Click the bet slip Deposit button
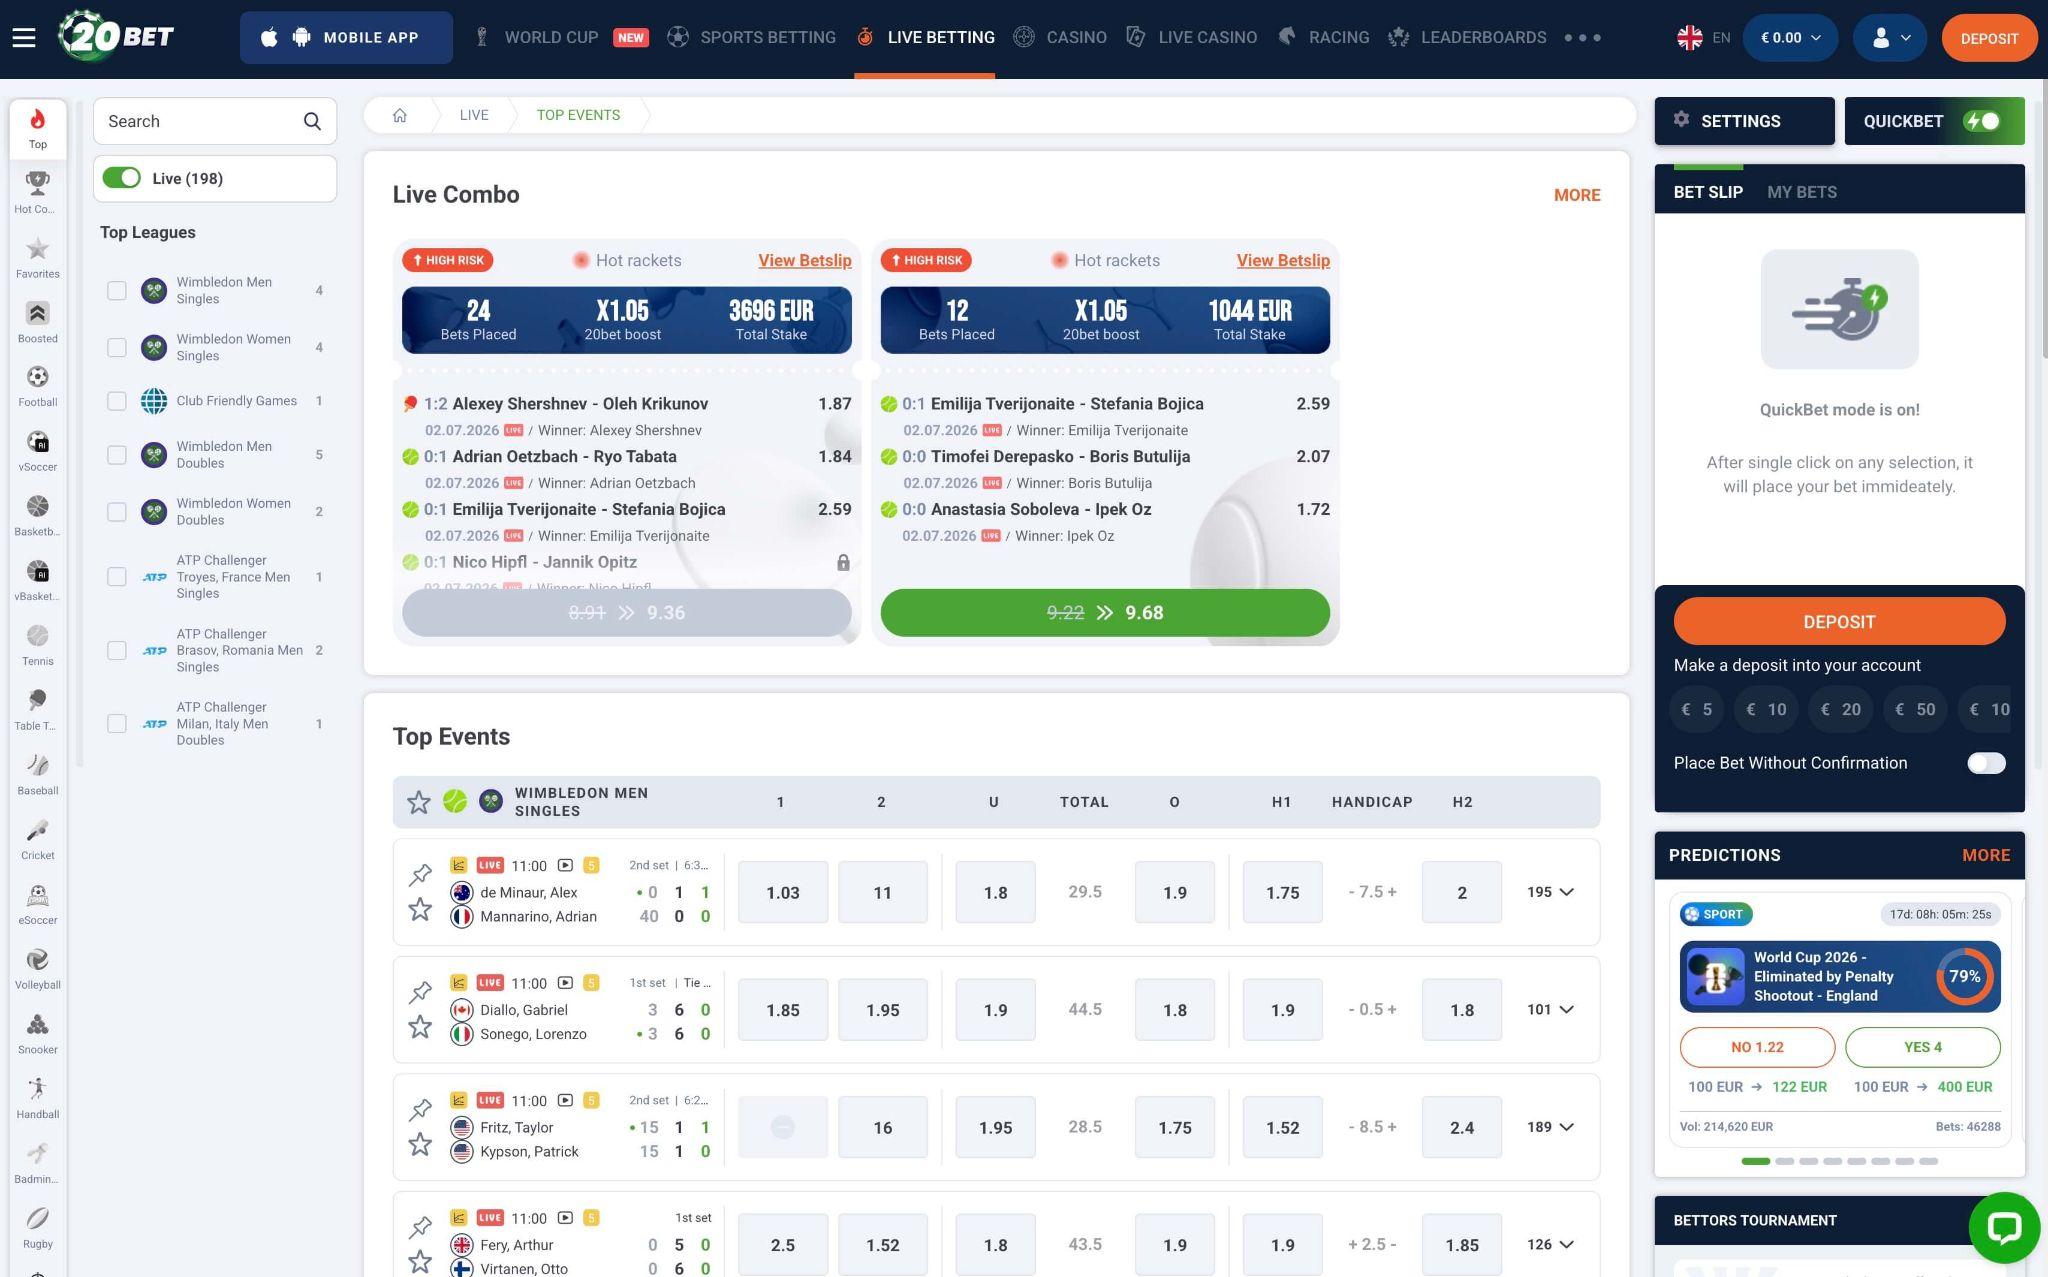This screenshot has width=2048, height=1277. coord(1839,622)
